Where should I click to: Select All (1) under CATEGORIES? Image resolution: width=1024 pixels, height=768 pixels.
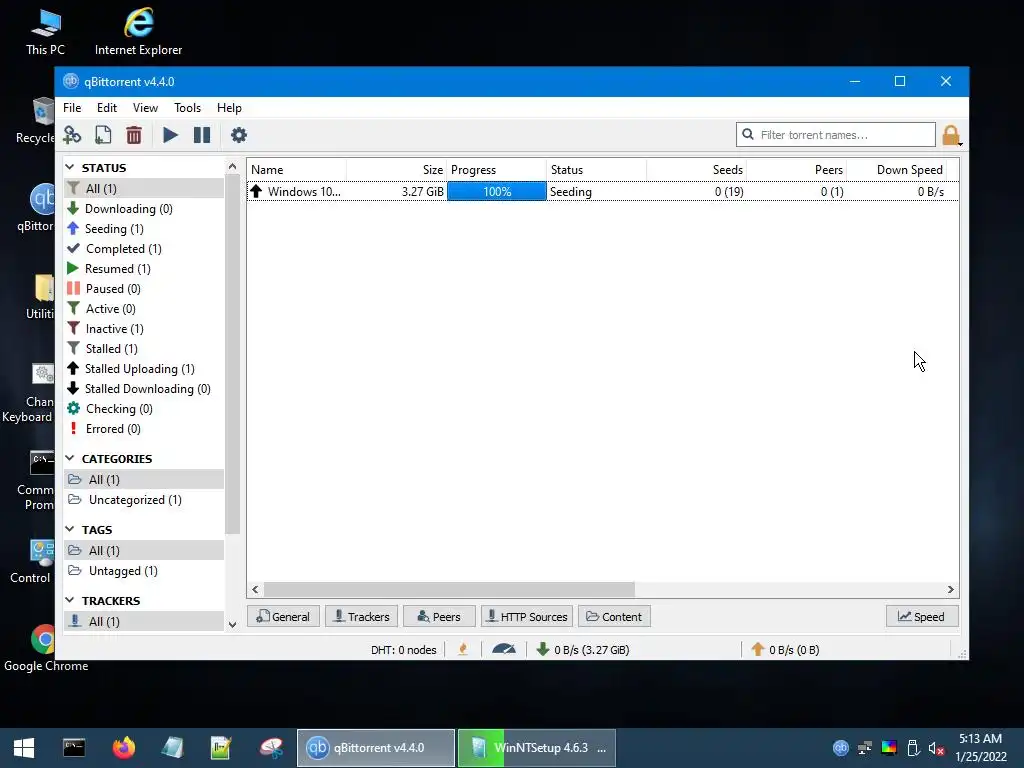click(x=144, y=479)
